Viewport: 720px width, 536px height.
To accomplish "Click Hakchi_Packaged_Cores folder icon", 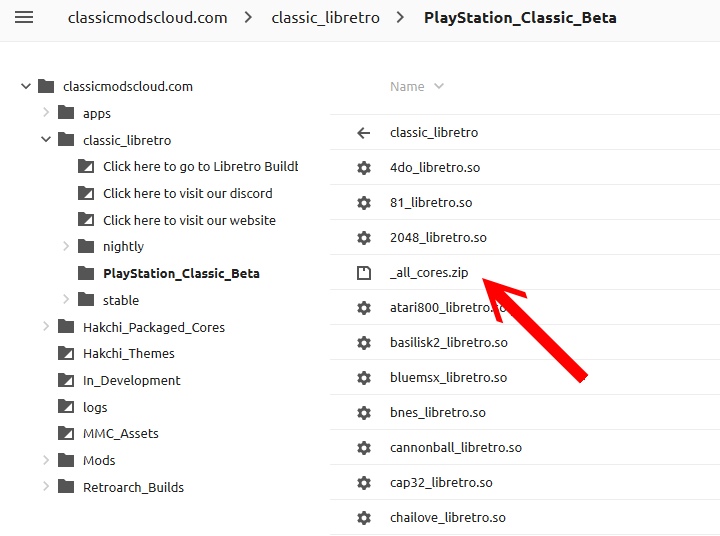I will pos(66,327).
